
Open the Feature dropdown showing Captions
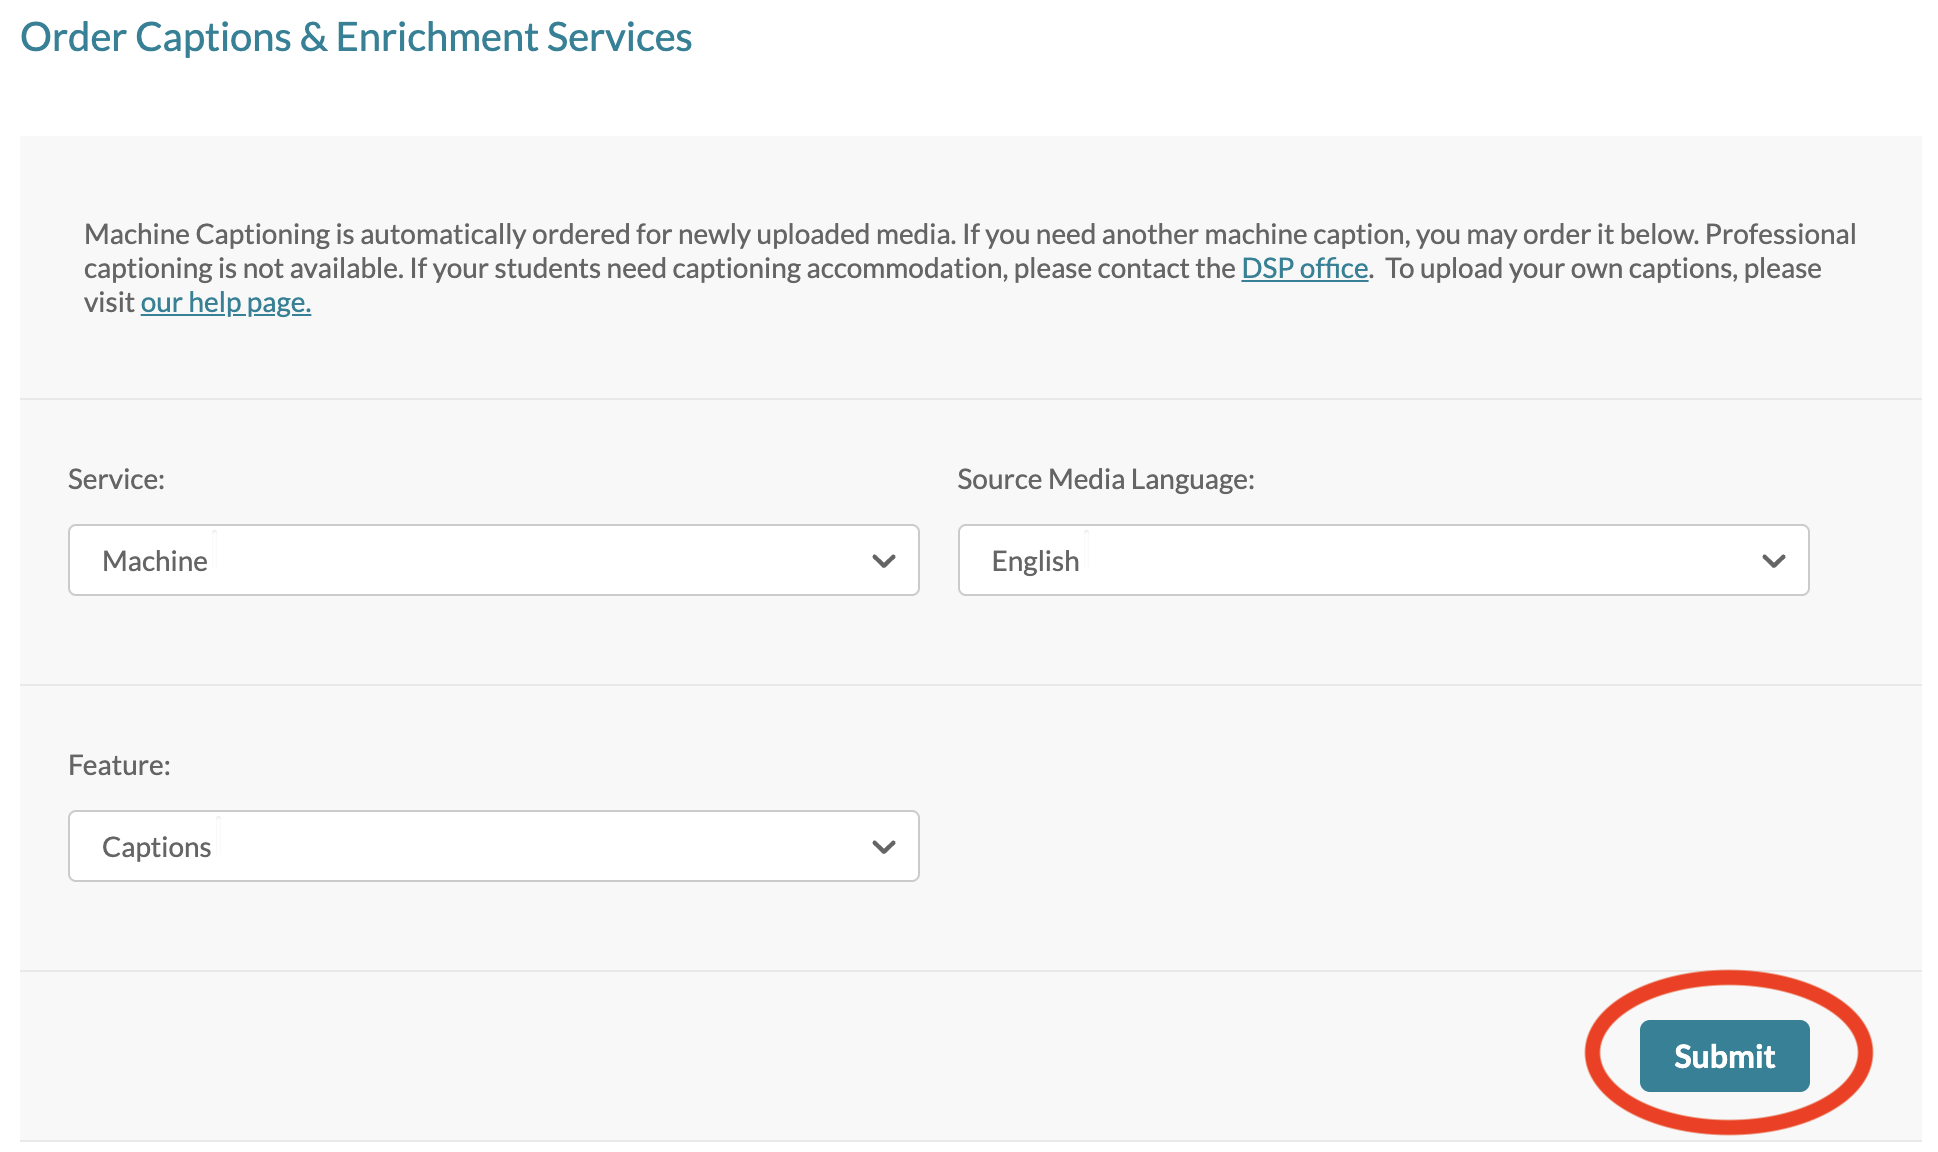tap(493, 845)
